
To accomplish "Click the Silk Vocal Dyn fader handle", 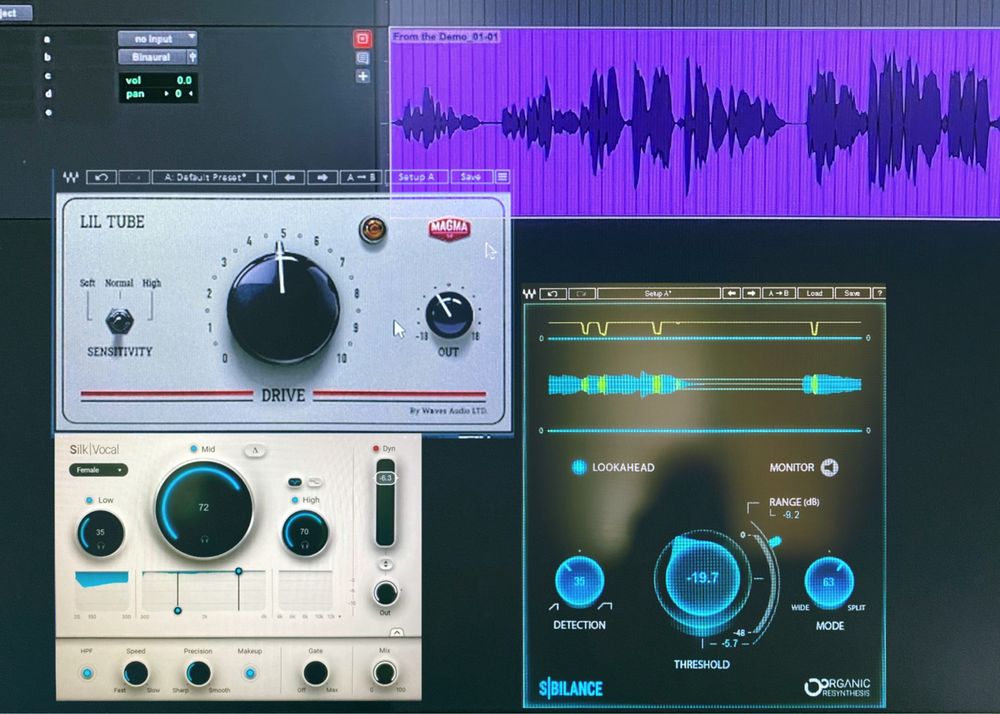I will 385,478.
